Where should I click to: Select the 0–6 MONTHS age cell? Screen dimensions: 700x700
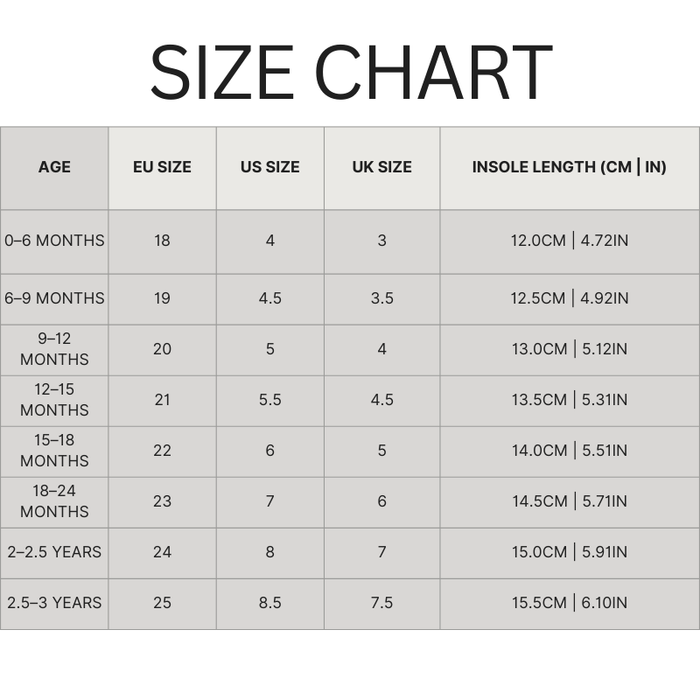pos(54,241)
